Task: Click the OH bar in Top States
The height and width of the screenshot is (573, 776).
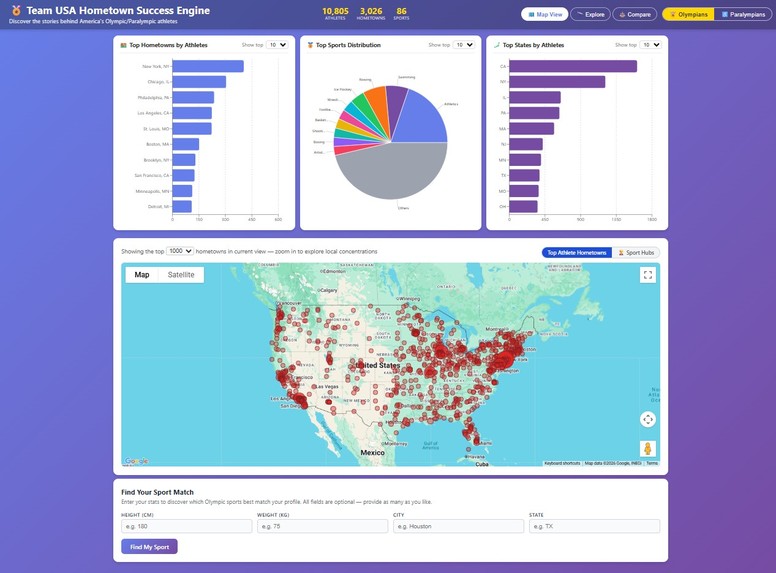Action: 523,206
